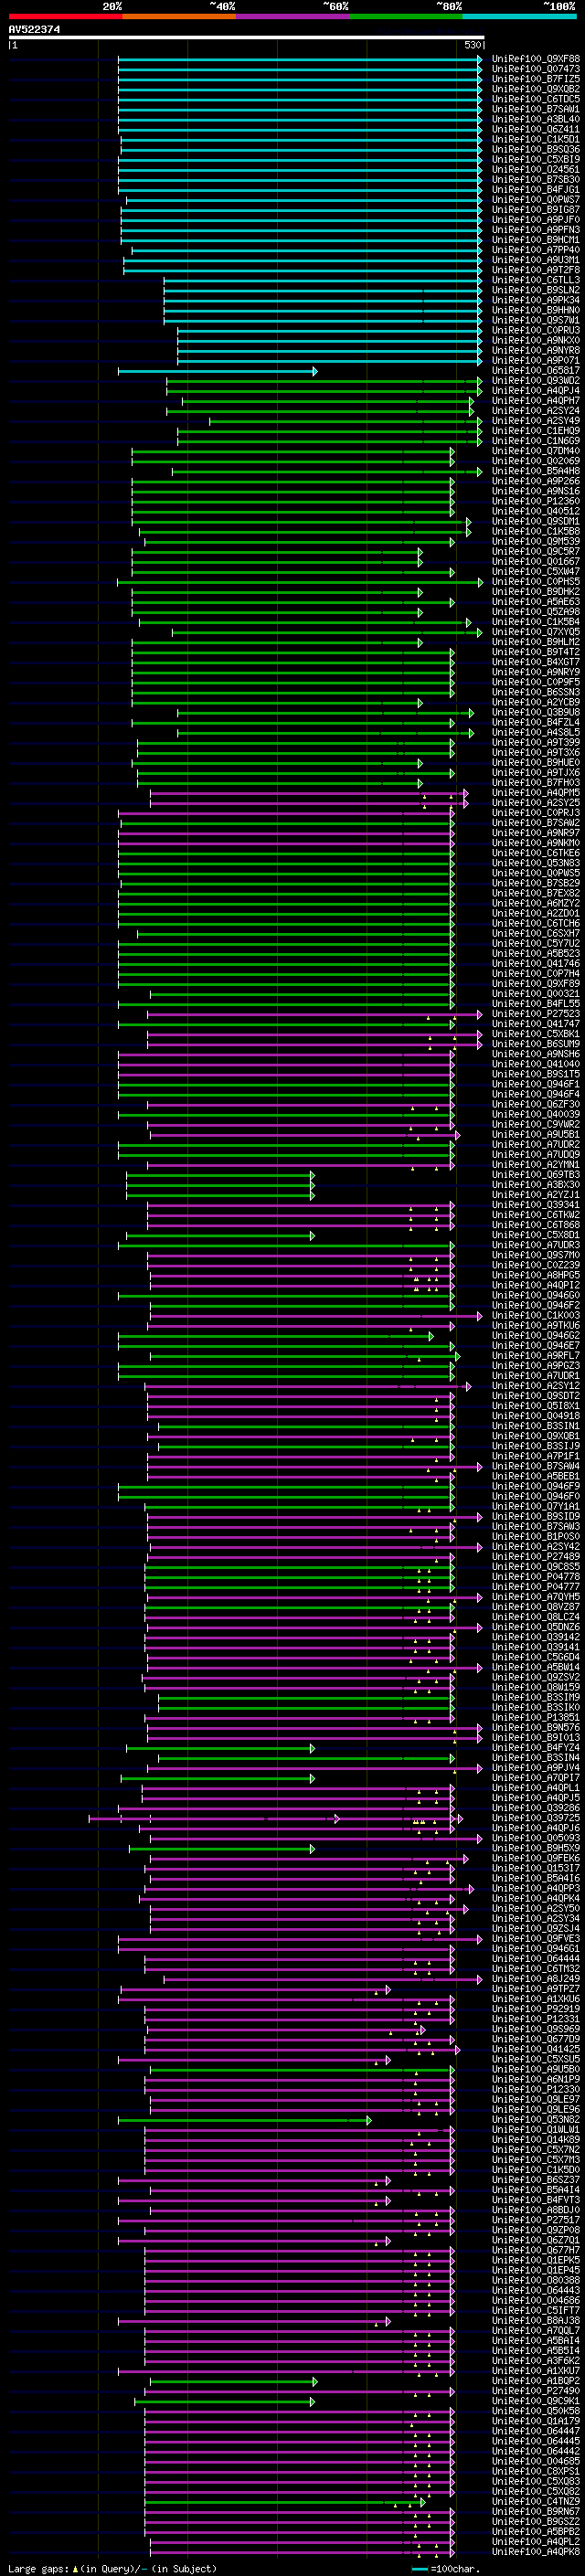Select hit label UniRef100_Q93WD2
The height and width of the screenshot is (2576, 585).
coord(536,381)
